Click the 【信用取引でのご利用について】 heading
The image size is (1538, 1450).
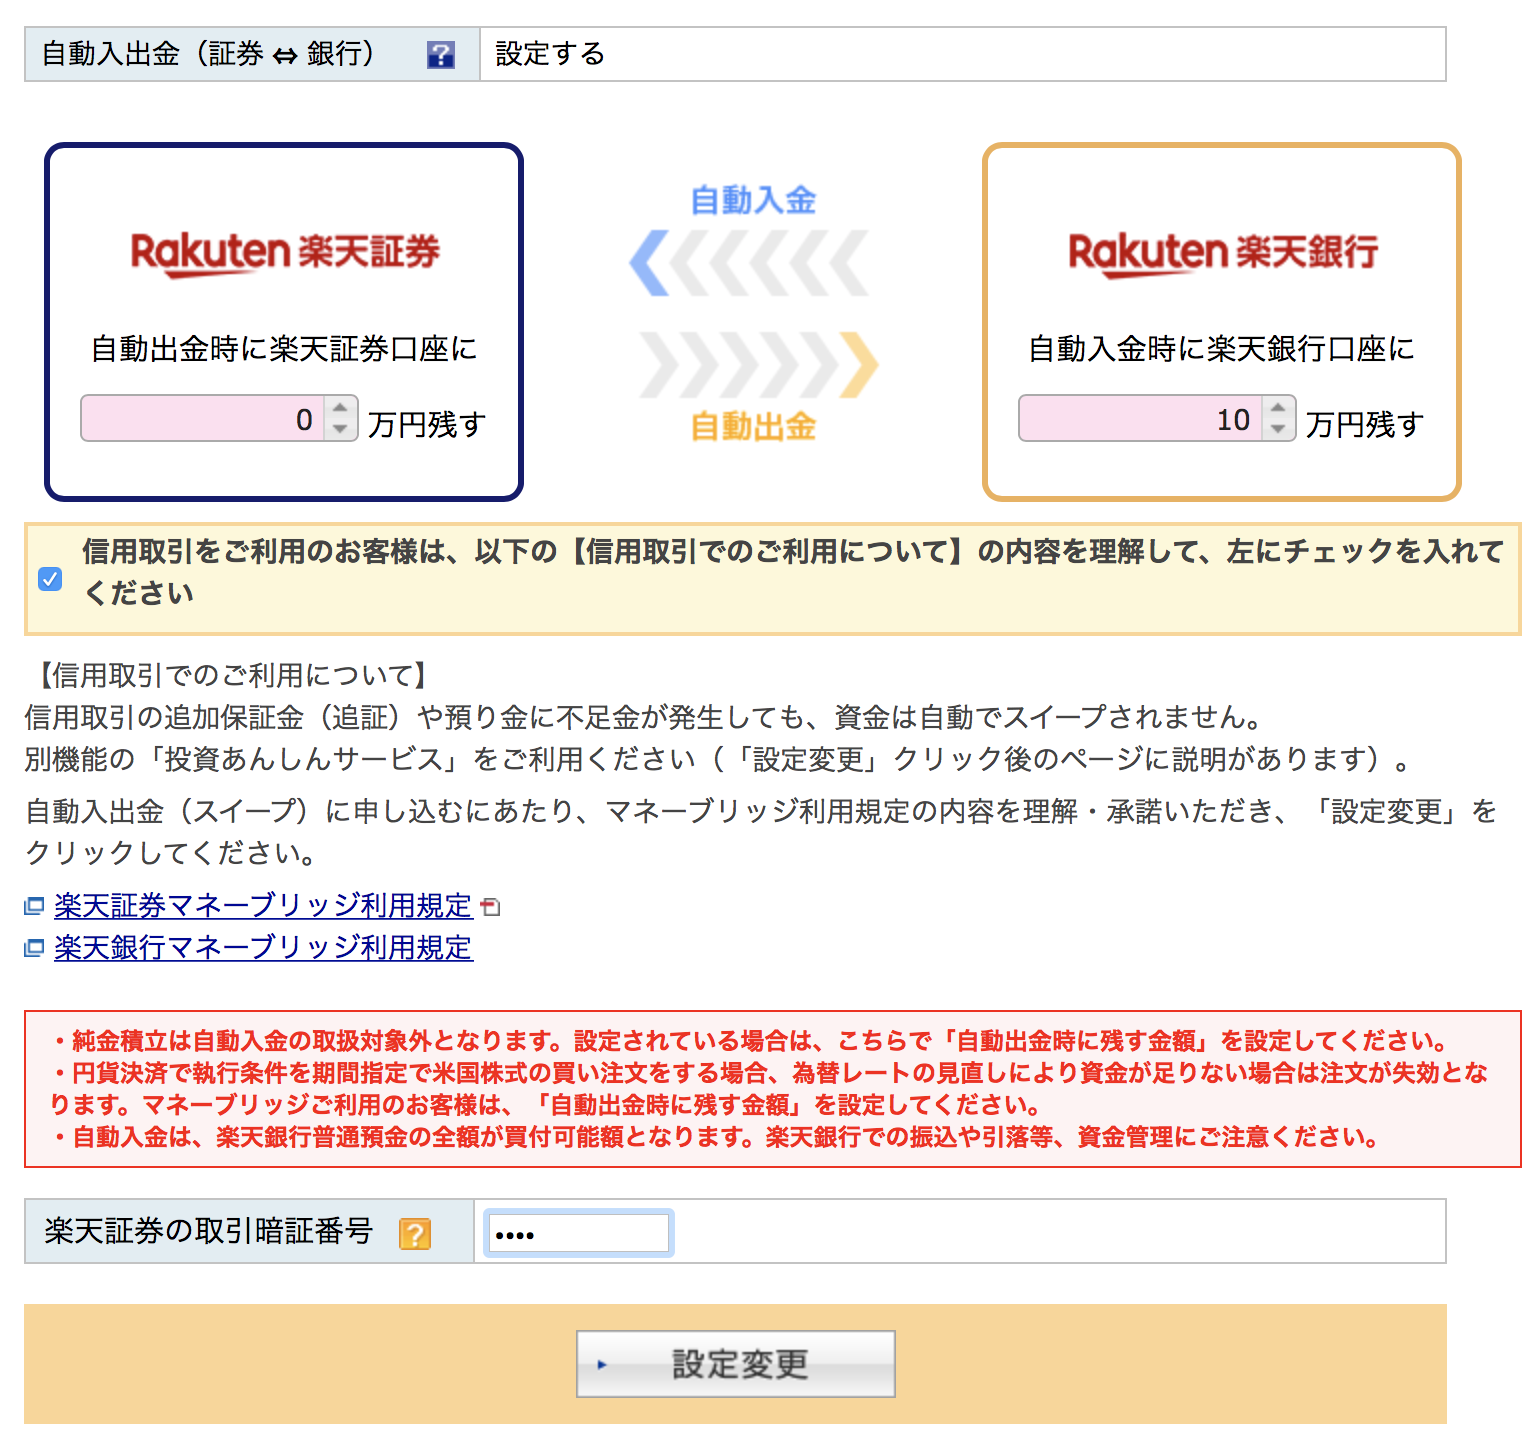[231, 676]
